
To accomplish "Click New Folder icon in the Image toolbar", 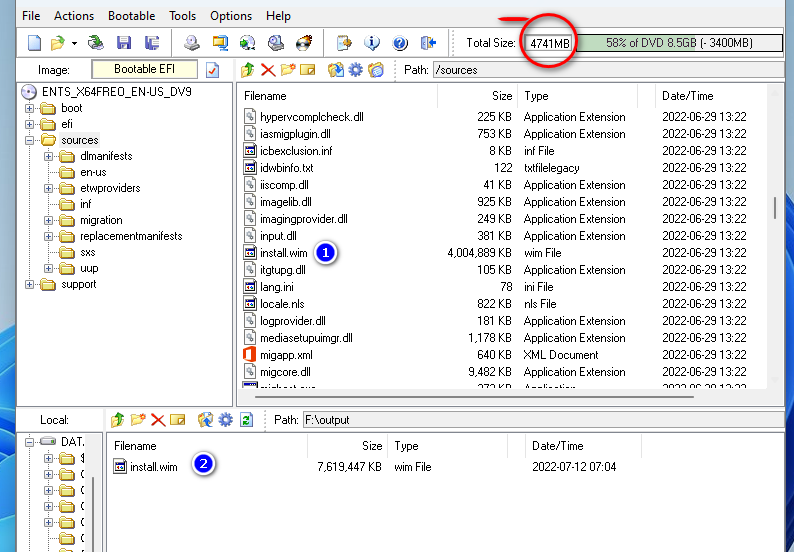I will tap(288, 69).
